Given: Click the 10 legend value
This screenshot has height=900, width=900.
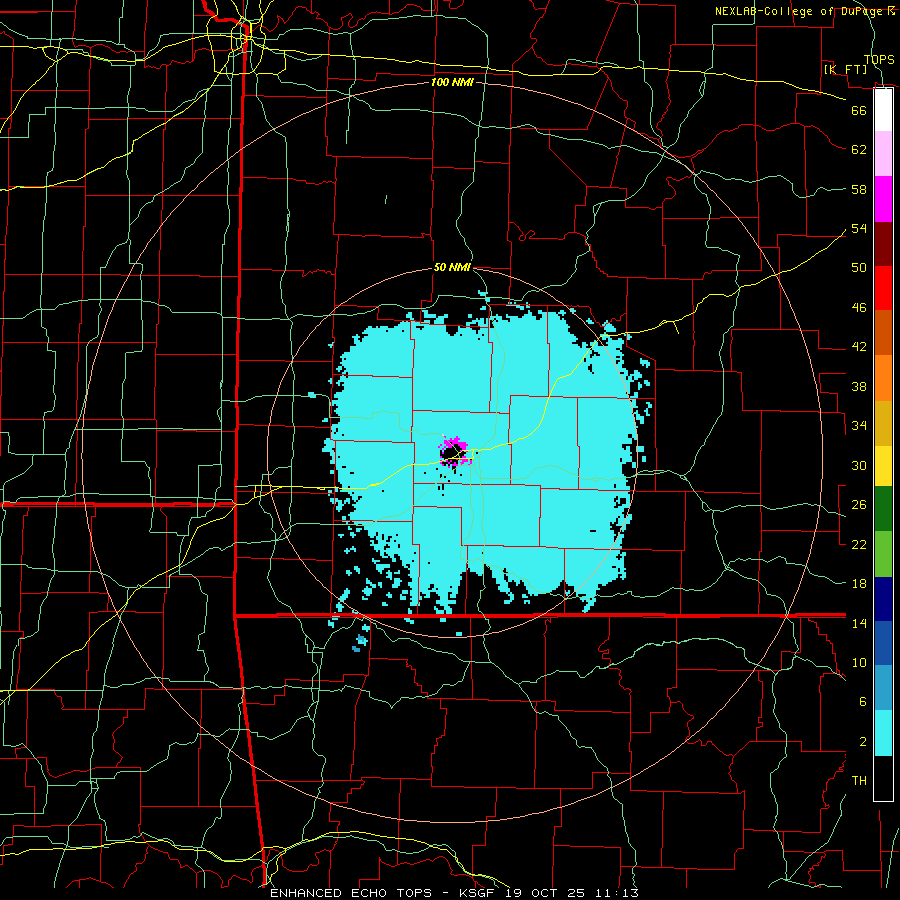Looking at the screenshot, I should click(x=859, y=663).
